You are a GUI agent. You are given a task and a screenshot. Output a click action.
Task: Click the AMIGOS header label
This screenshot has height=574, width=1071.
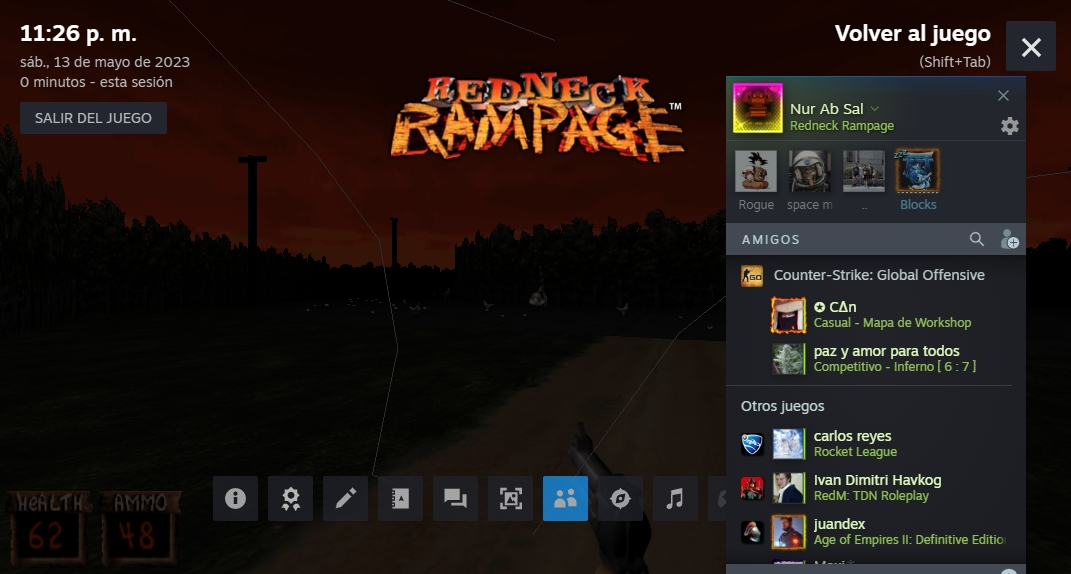[x=770, y=239]
